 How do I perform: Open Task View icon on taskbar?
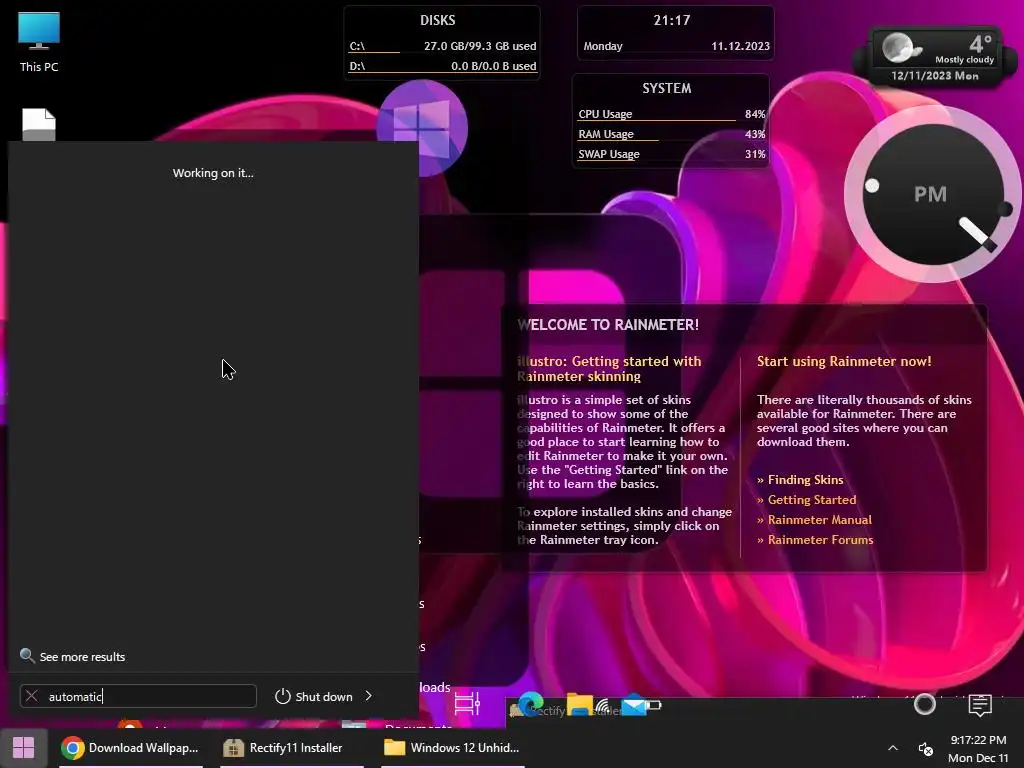[x=467, y=704]
